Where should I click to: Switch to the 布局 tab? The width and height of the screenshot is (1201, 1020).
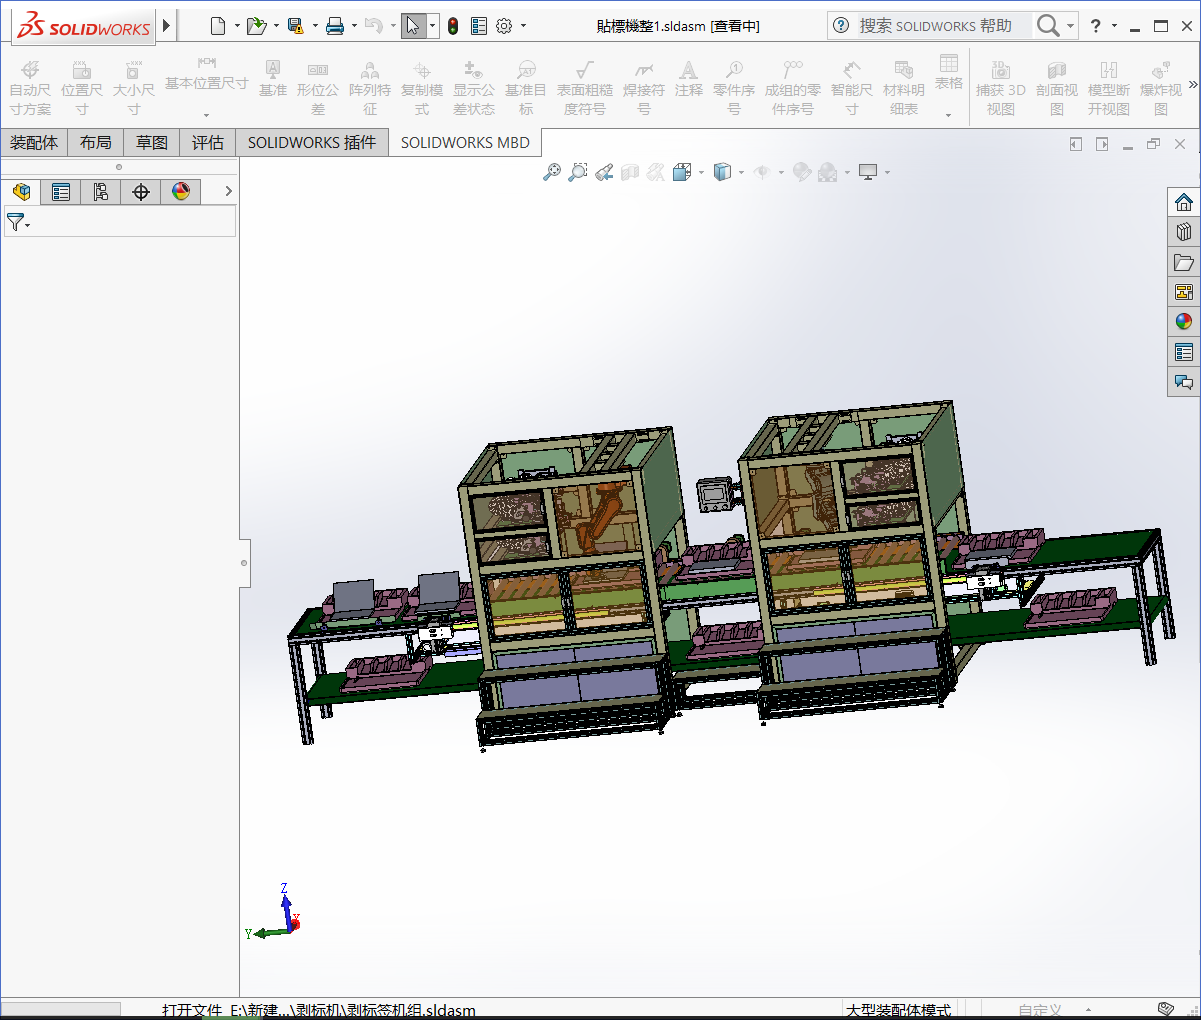(96, 143)
